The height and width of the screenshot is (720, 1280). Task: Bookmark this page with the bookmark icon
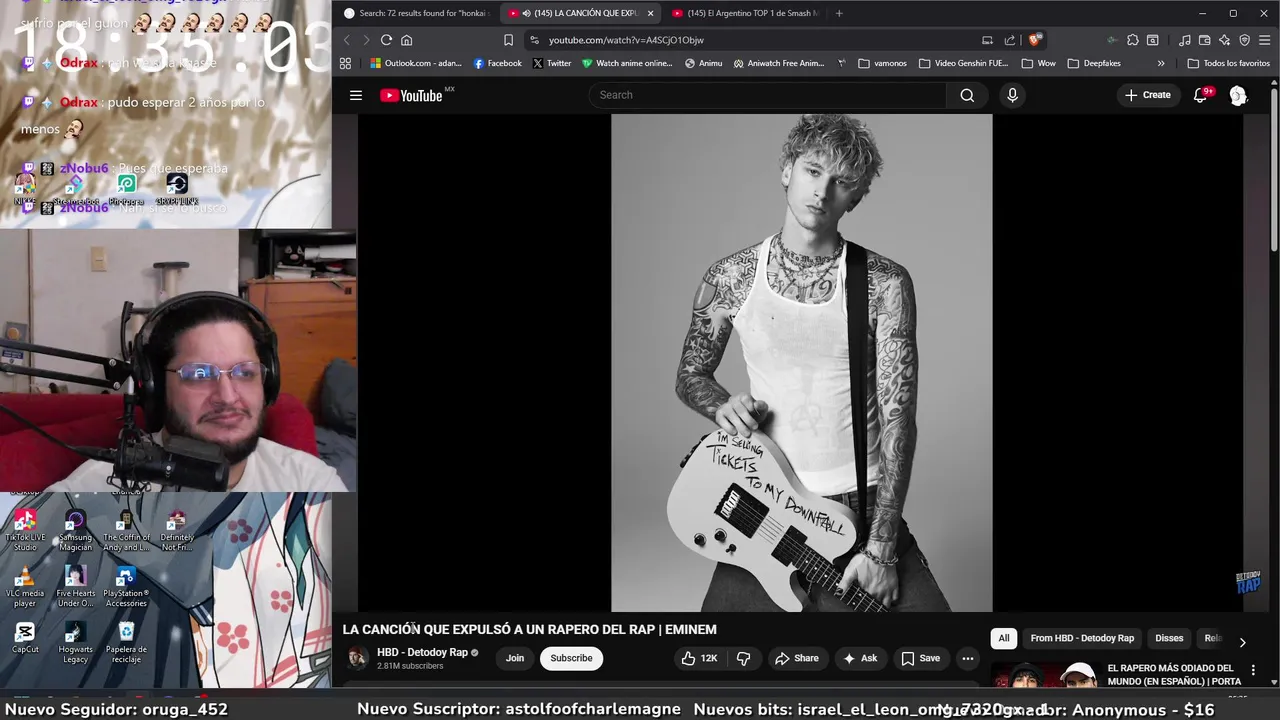[508, 40]
